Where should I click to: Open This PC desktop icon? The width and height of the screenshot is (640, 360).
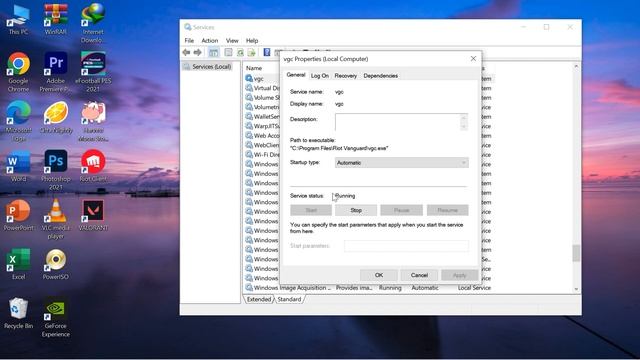click(18, 18)
